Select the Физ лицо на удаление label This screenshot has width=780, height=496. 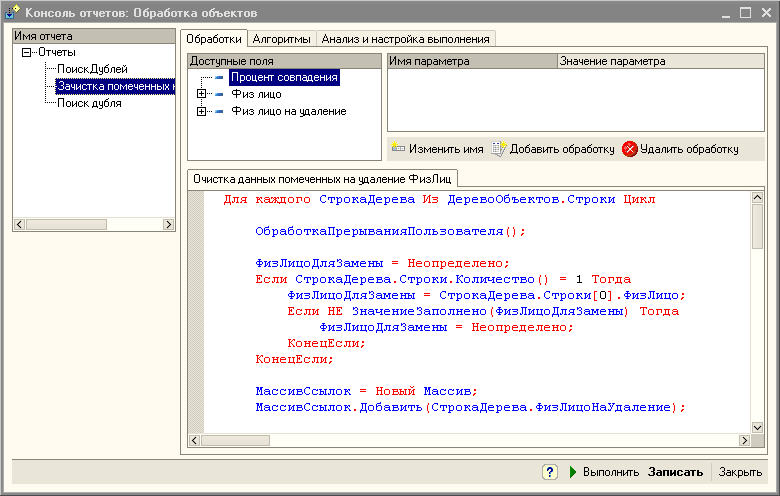click(x=289, y=111)
